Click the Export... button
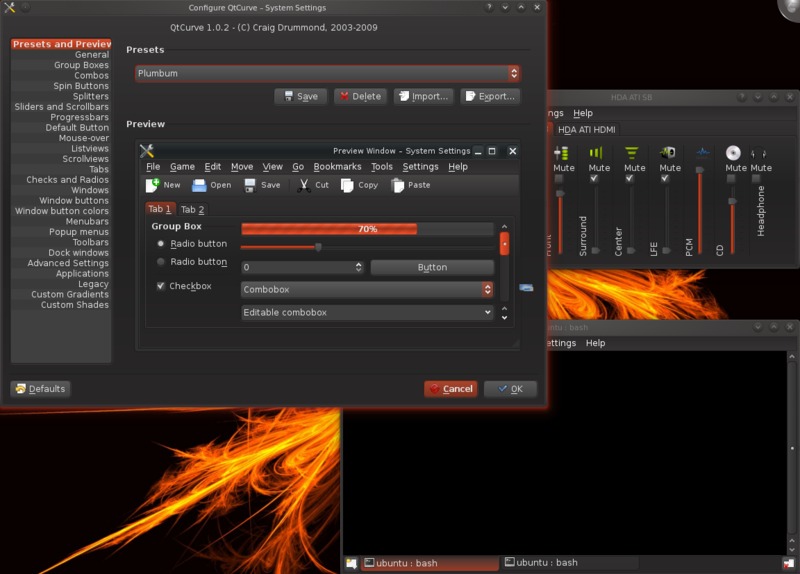 pos(490,96)
